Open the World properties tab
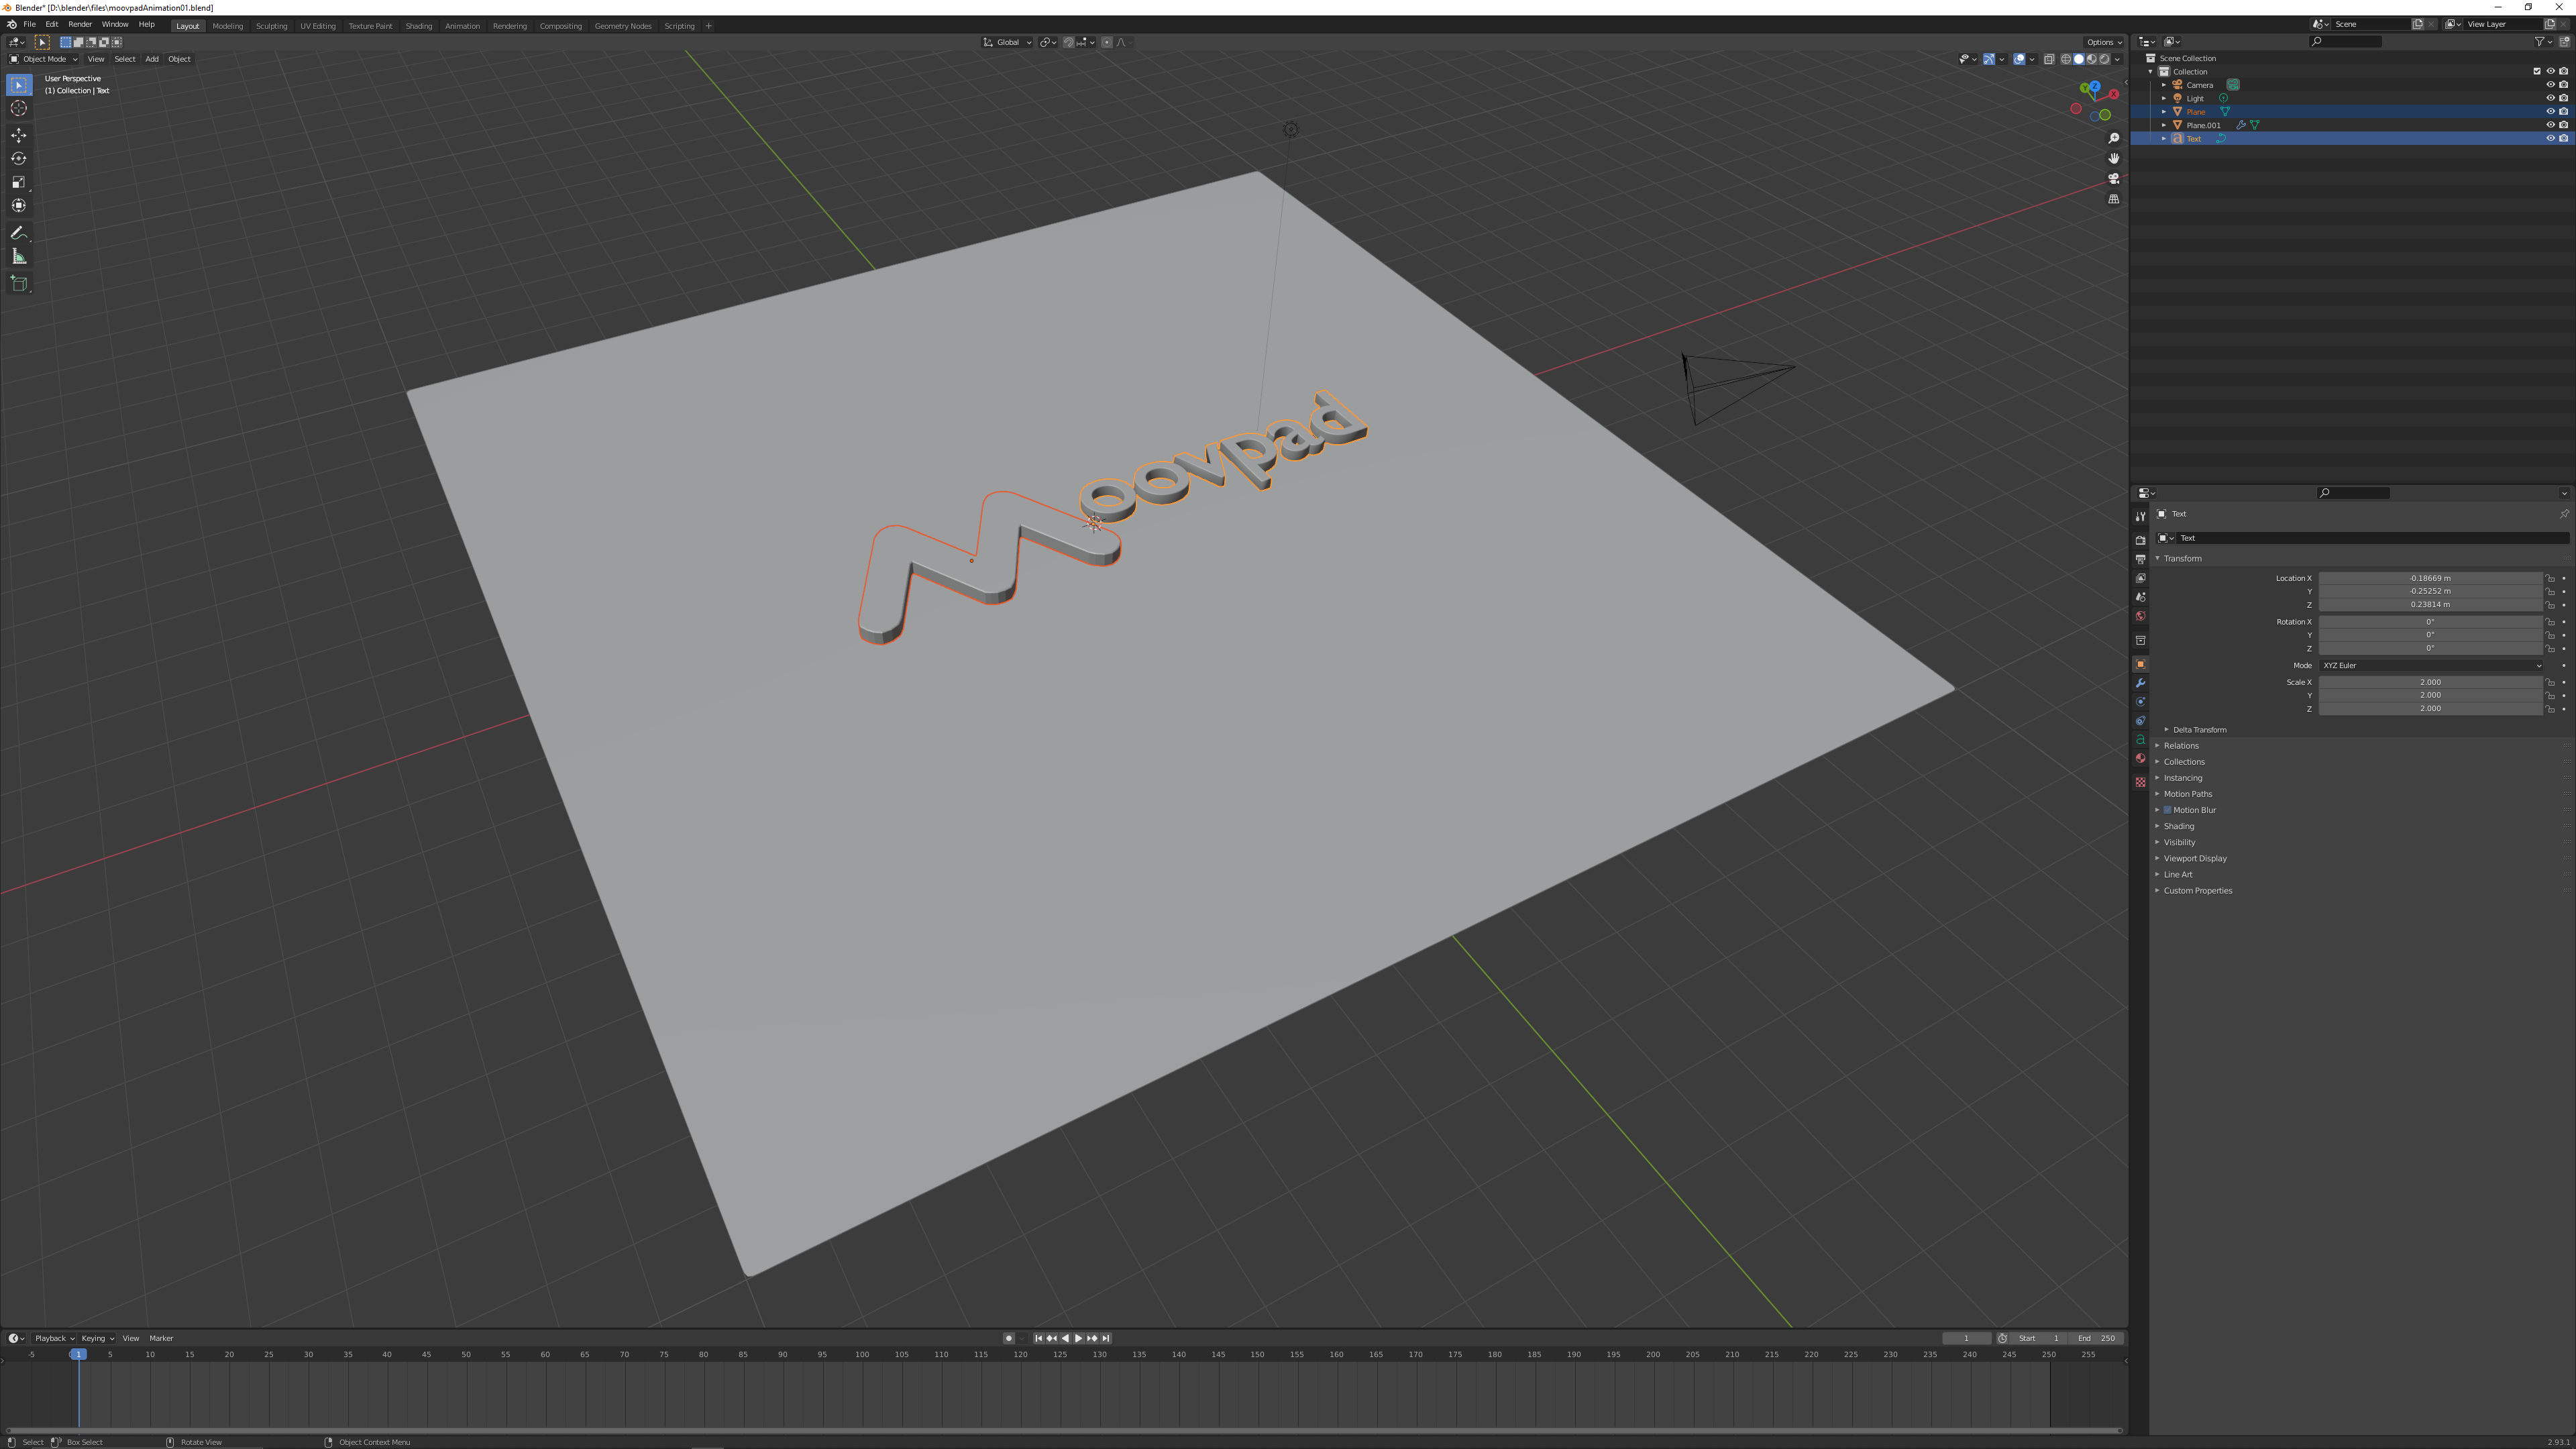This screenshot has width=2576, height=1449. 2140,616
